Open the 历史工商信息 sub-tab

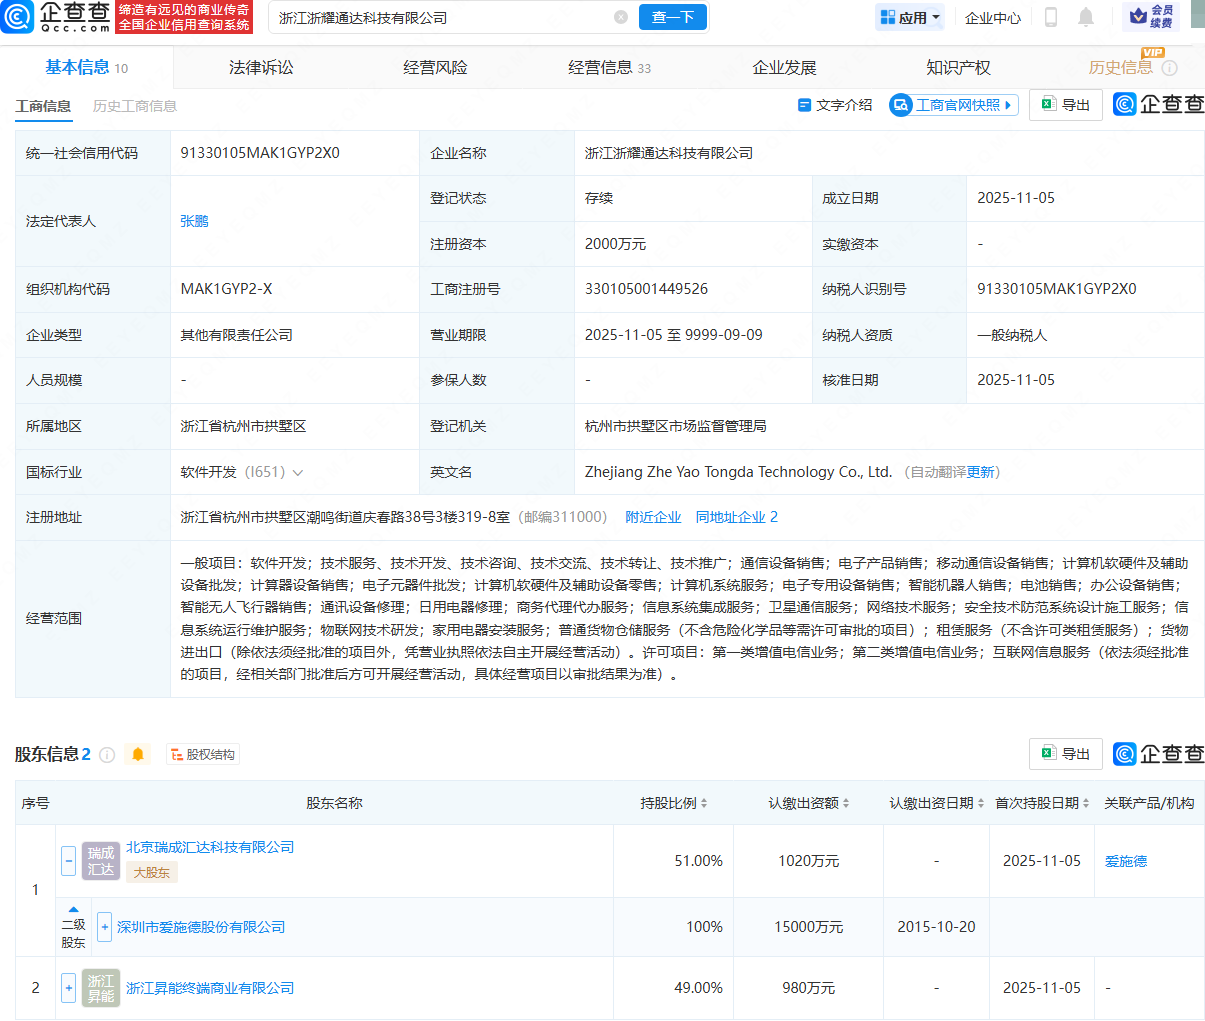coord(134,105)
